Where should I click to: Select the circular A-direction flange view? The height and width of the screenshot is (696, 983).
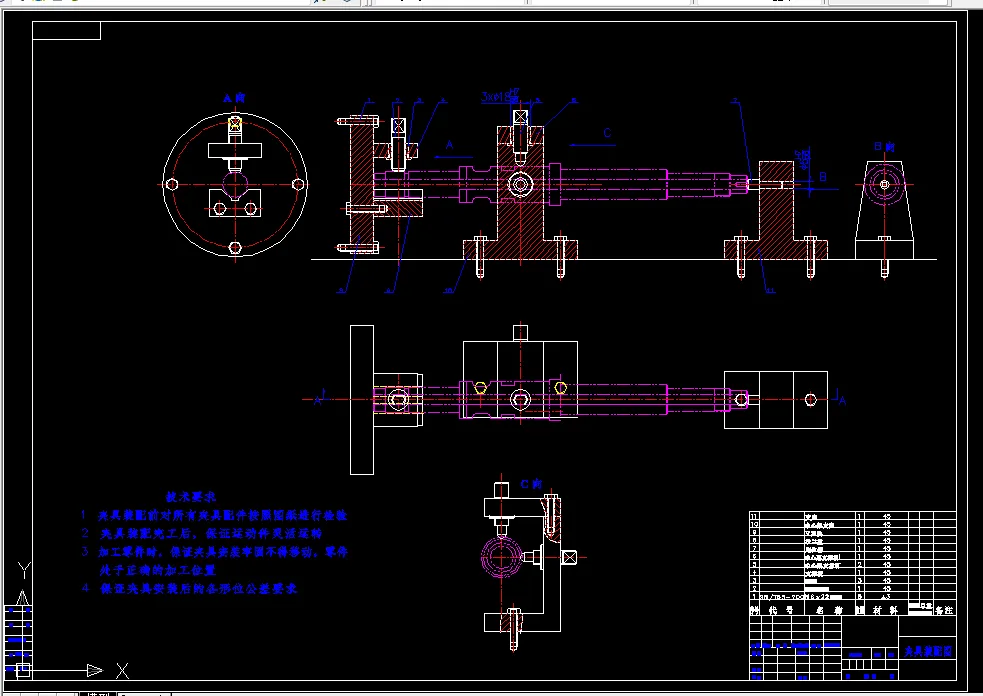point(235,184)
